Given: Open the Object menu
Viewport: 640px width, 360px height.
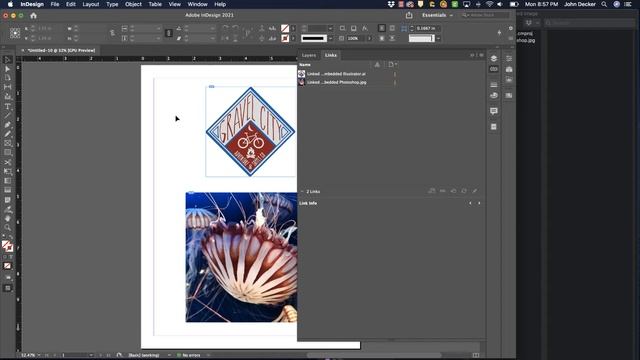Looking at the screenshot, I should tap(133, 4).
